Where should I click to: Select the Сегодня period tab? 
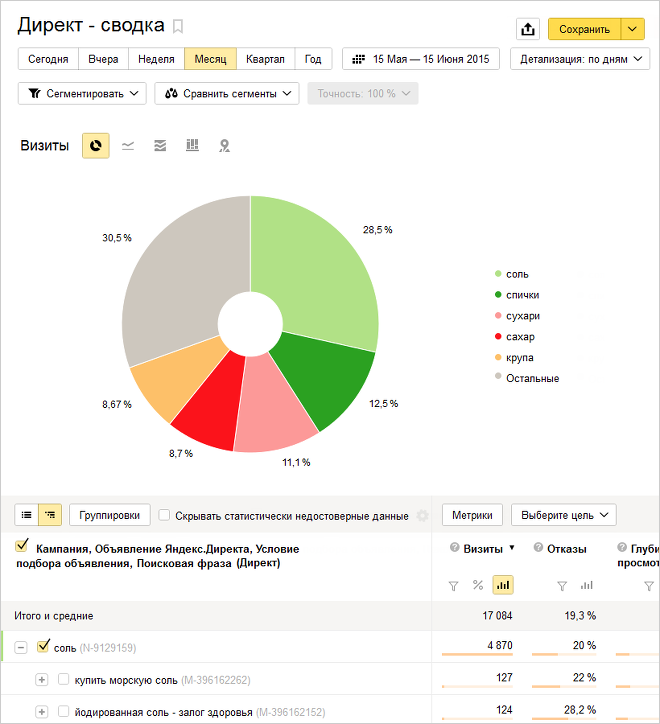pyautogui.click(x=48, y=59)
